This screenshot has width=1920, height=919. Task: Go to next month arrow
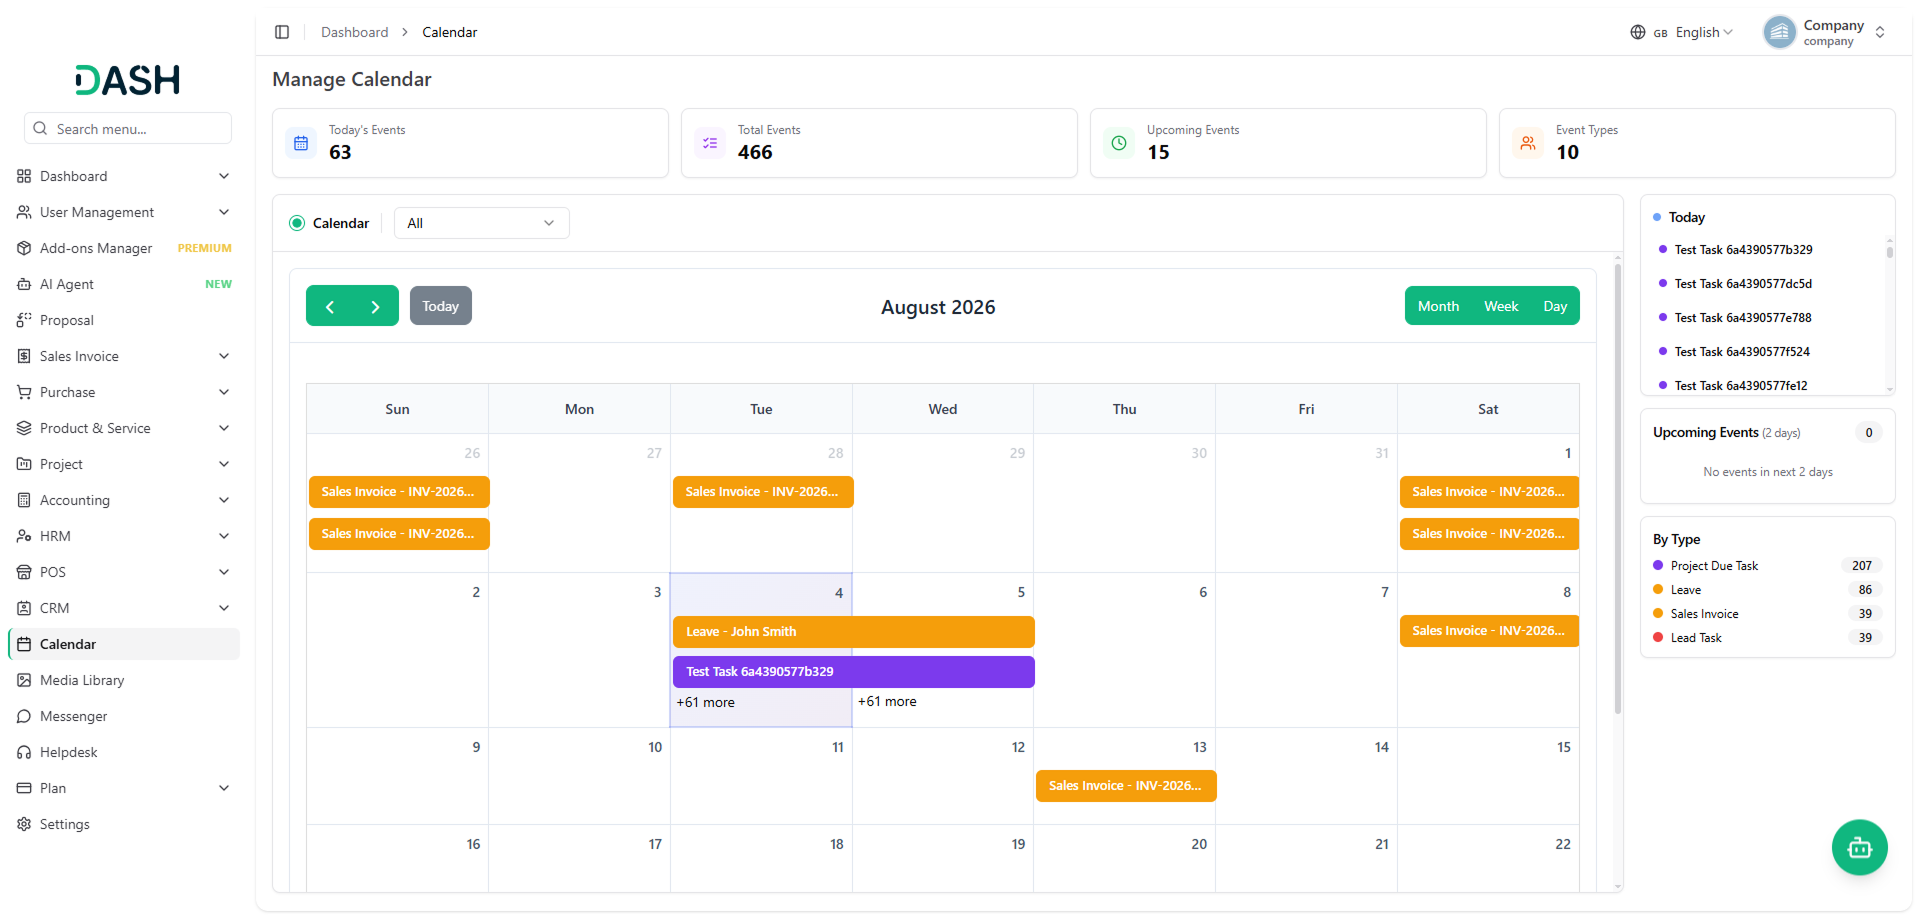[x=375, y=306]
